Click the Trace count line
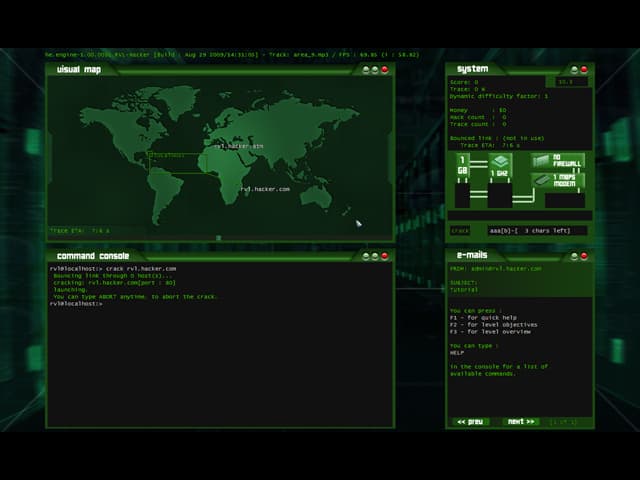 coord(478,124)
